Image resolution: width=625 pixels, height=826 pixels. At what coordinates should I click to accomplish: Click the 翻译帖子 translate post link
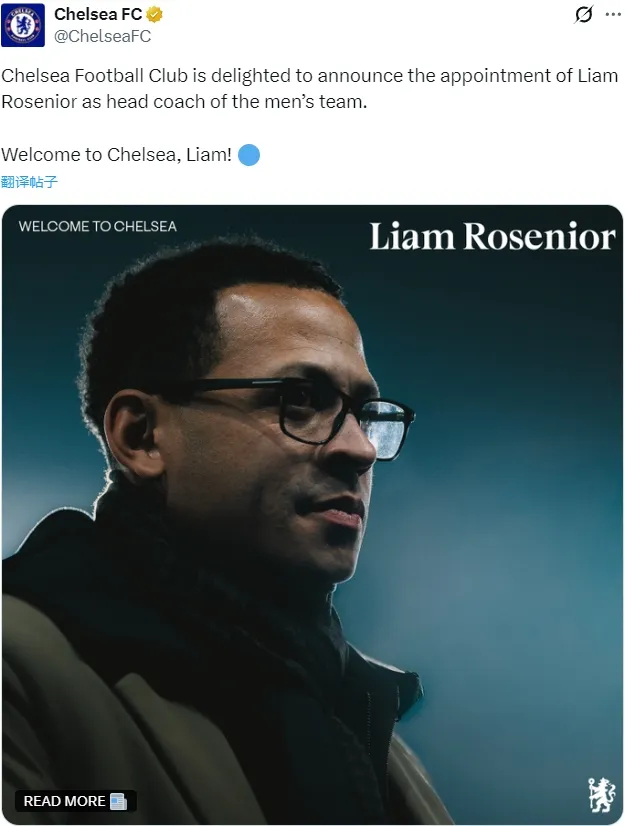coord(30,182)
